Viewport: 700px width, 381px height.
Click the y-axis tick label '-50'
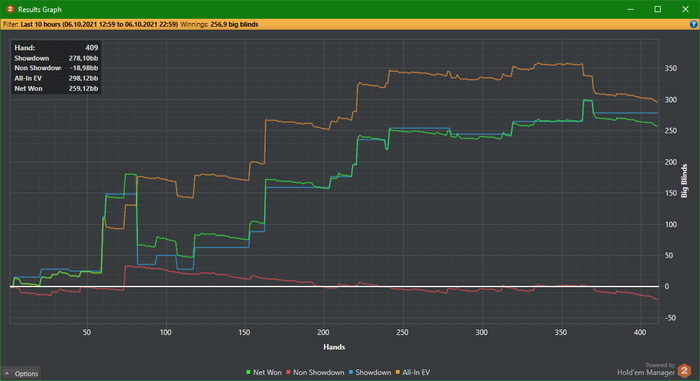click(x=670, y=318)
